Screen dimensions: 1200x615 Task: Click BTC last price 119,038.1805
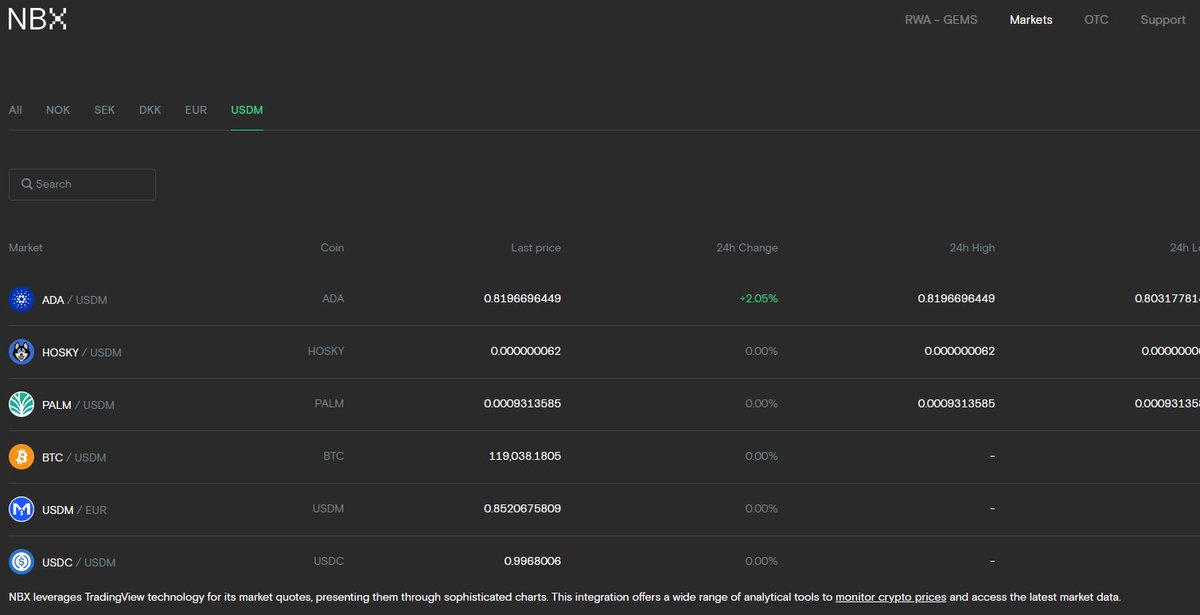(x=525, y=456)
